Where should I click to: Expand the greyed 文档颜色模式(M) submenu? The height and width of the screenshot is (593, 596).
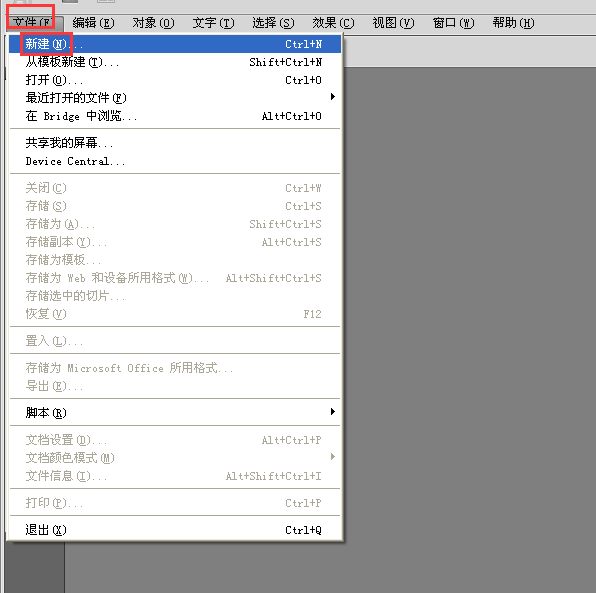pos(175,458)
